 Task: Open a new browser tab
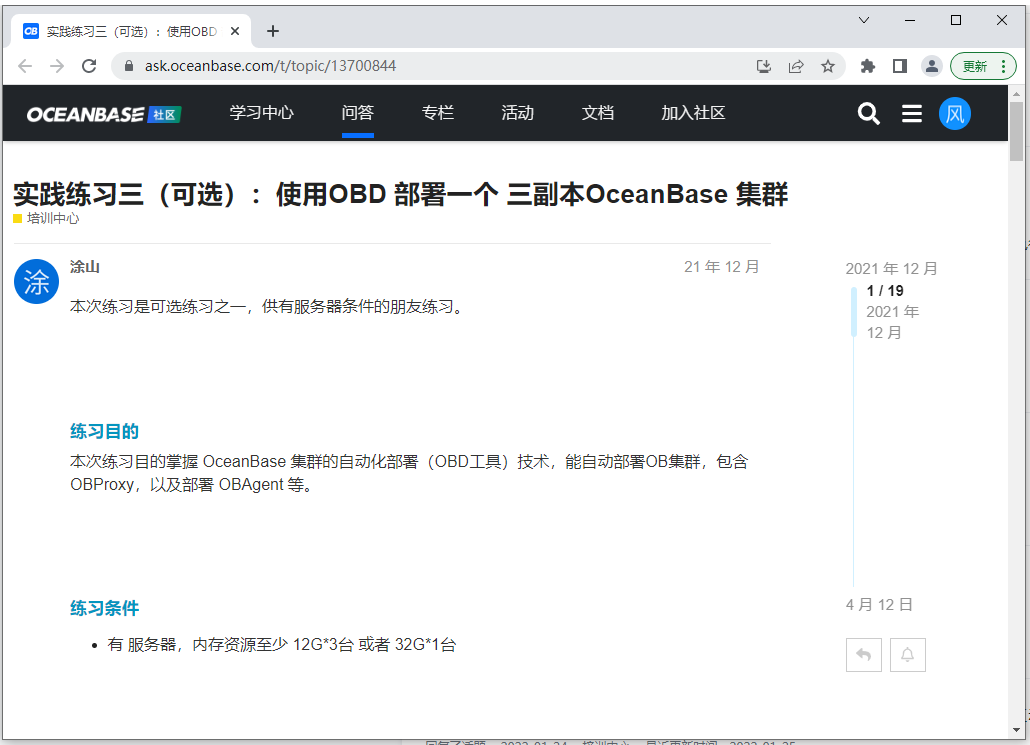(x=273, y=32)
